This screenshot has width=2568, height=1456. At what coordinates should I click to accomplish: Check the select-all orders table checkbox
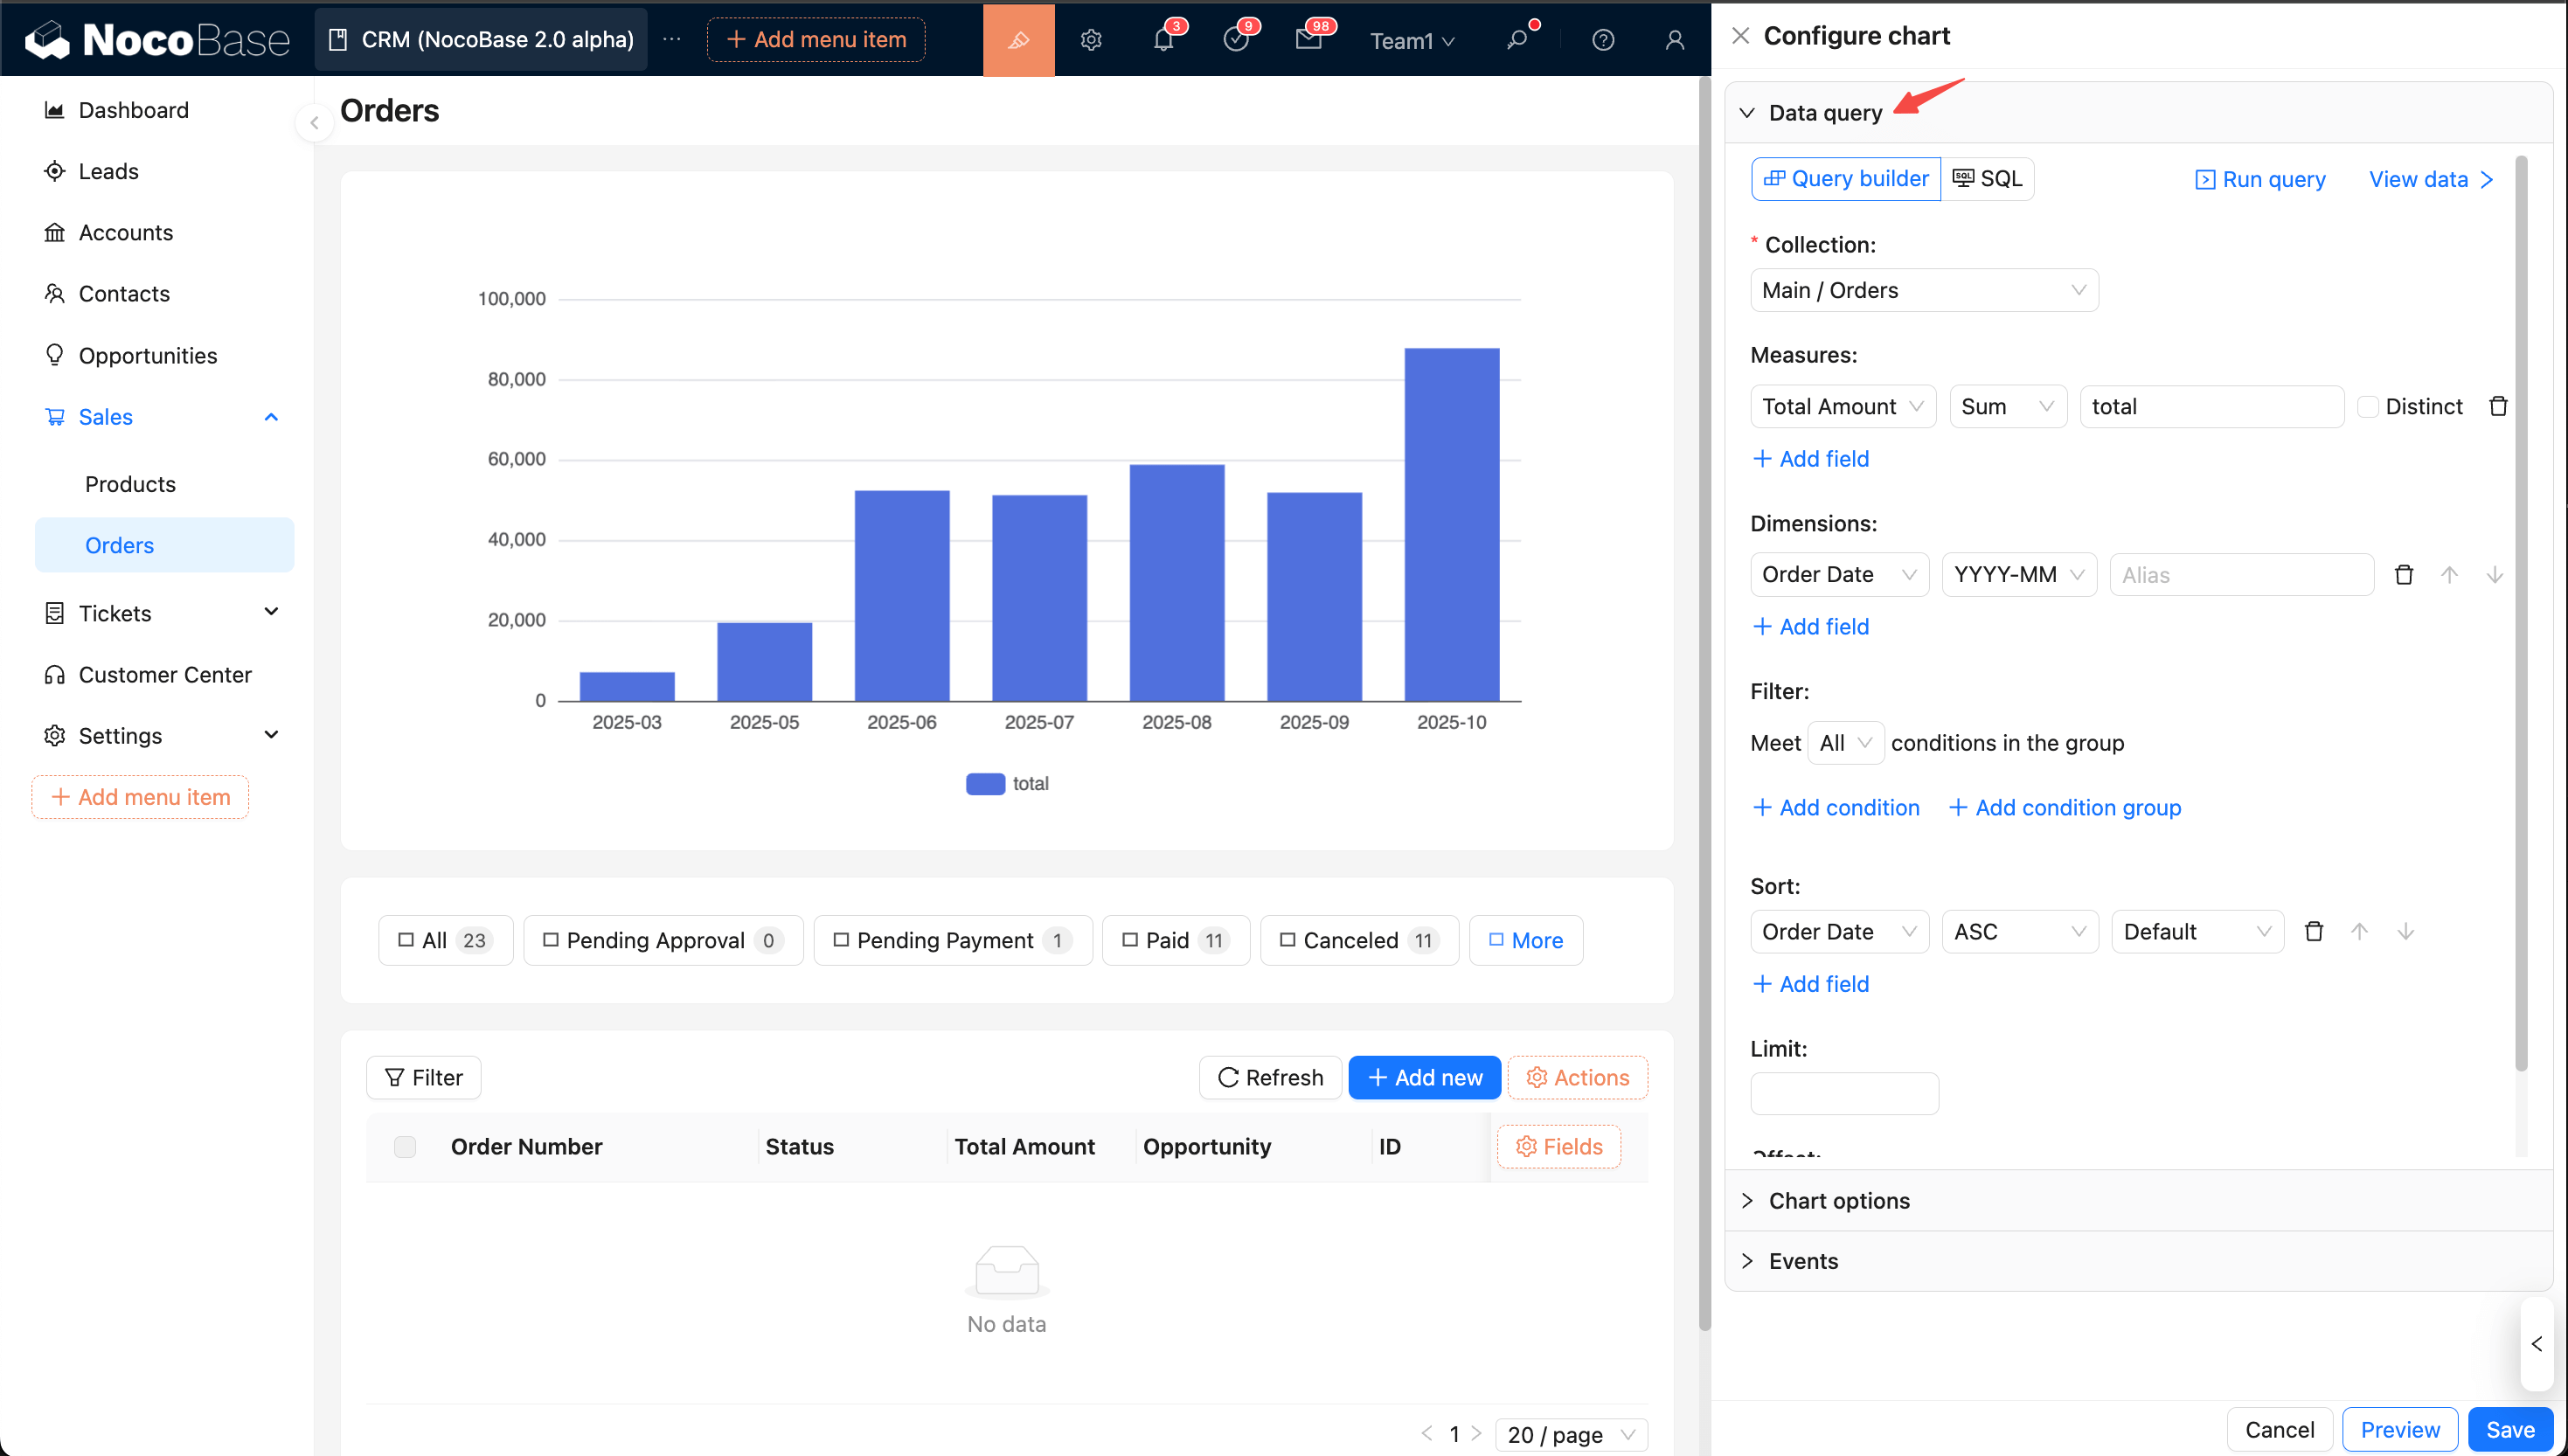[x=405, y=1146]
